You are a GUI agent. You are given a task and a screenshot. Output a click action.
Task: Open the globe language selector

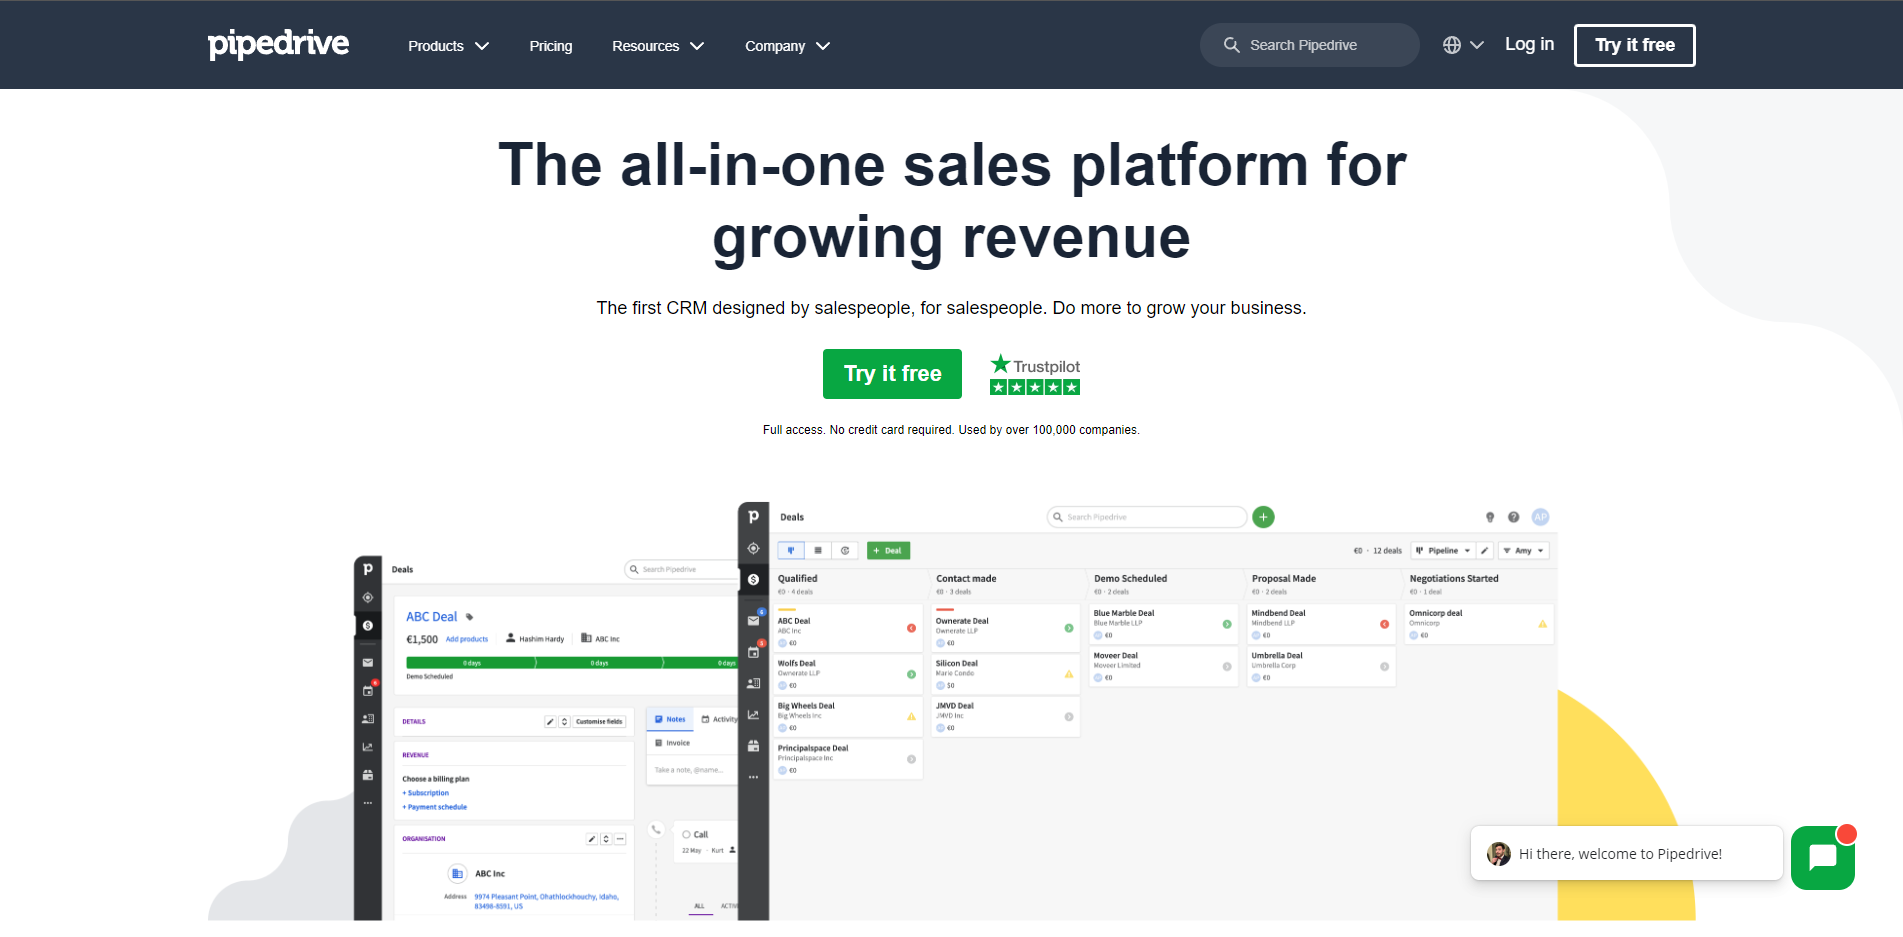click(x=1462, y=45)
